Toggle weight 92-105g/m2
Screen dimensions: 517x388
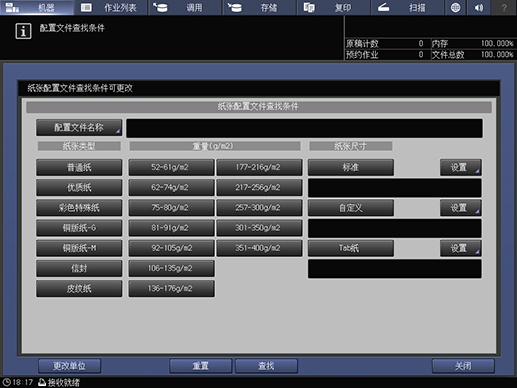pyautogui.click(x=171, y=248)
